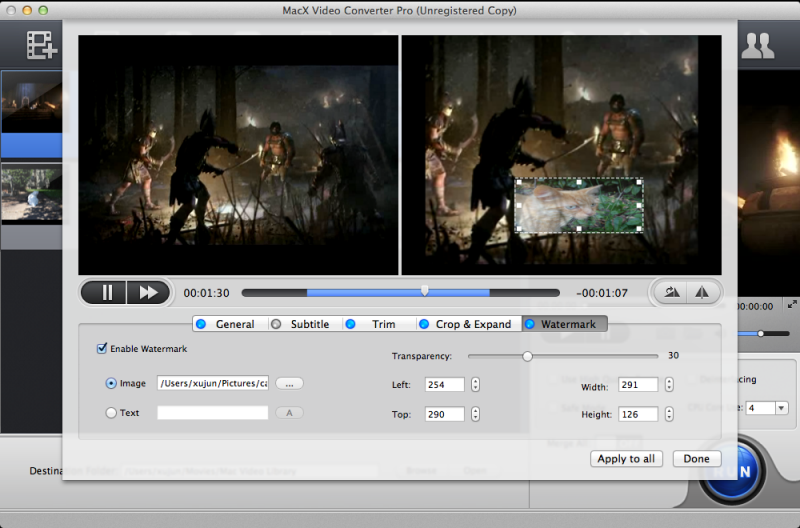Switch to the Subtitle tab

click(305, 324)
